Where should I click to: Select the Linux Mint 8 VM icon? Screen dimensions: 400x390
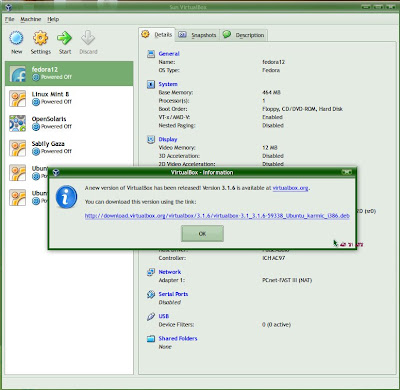pos(18,98)
